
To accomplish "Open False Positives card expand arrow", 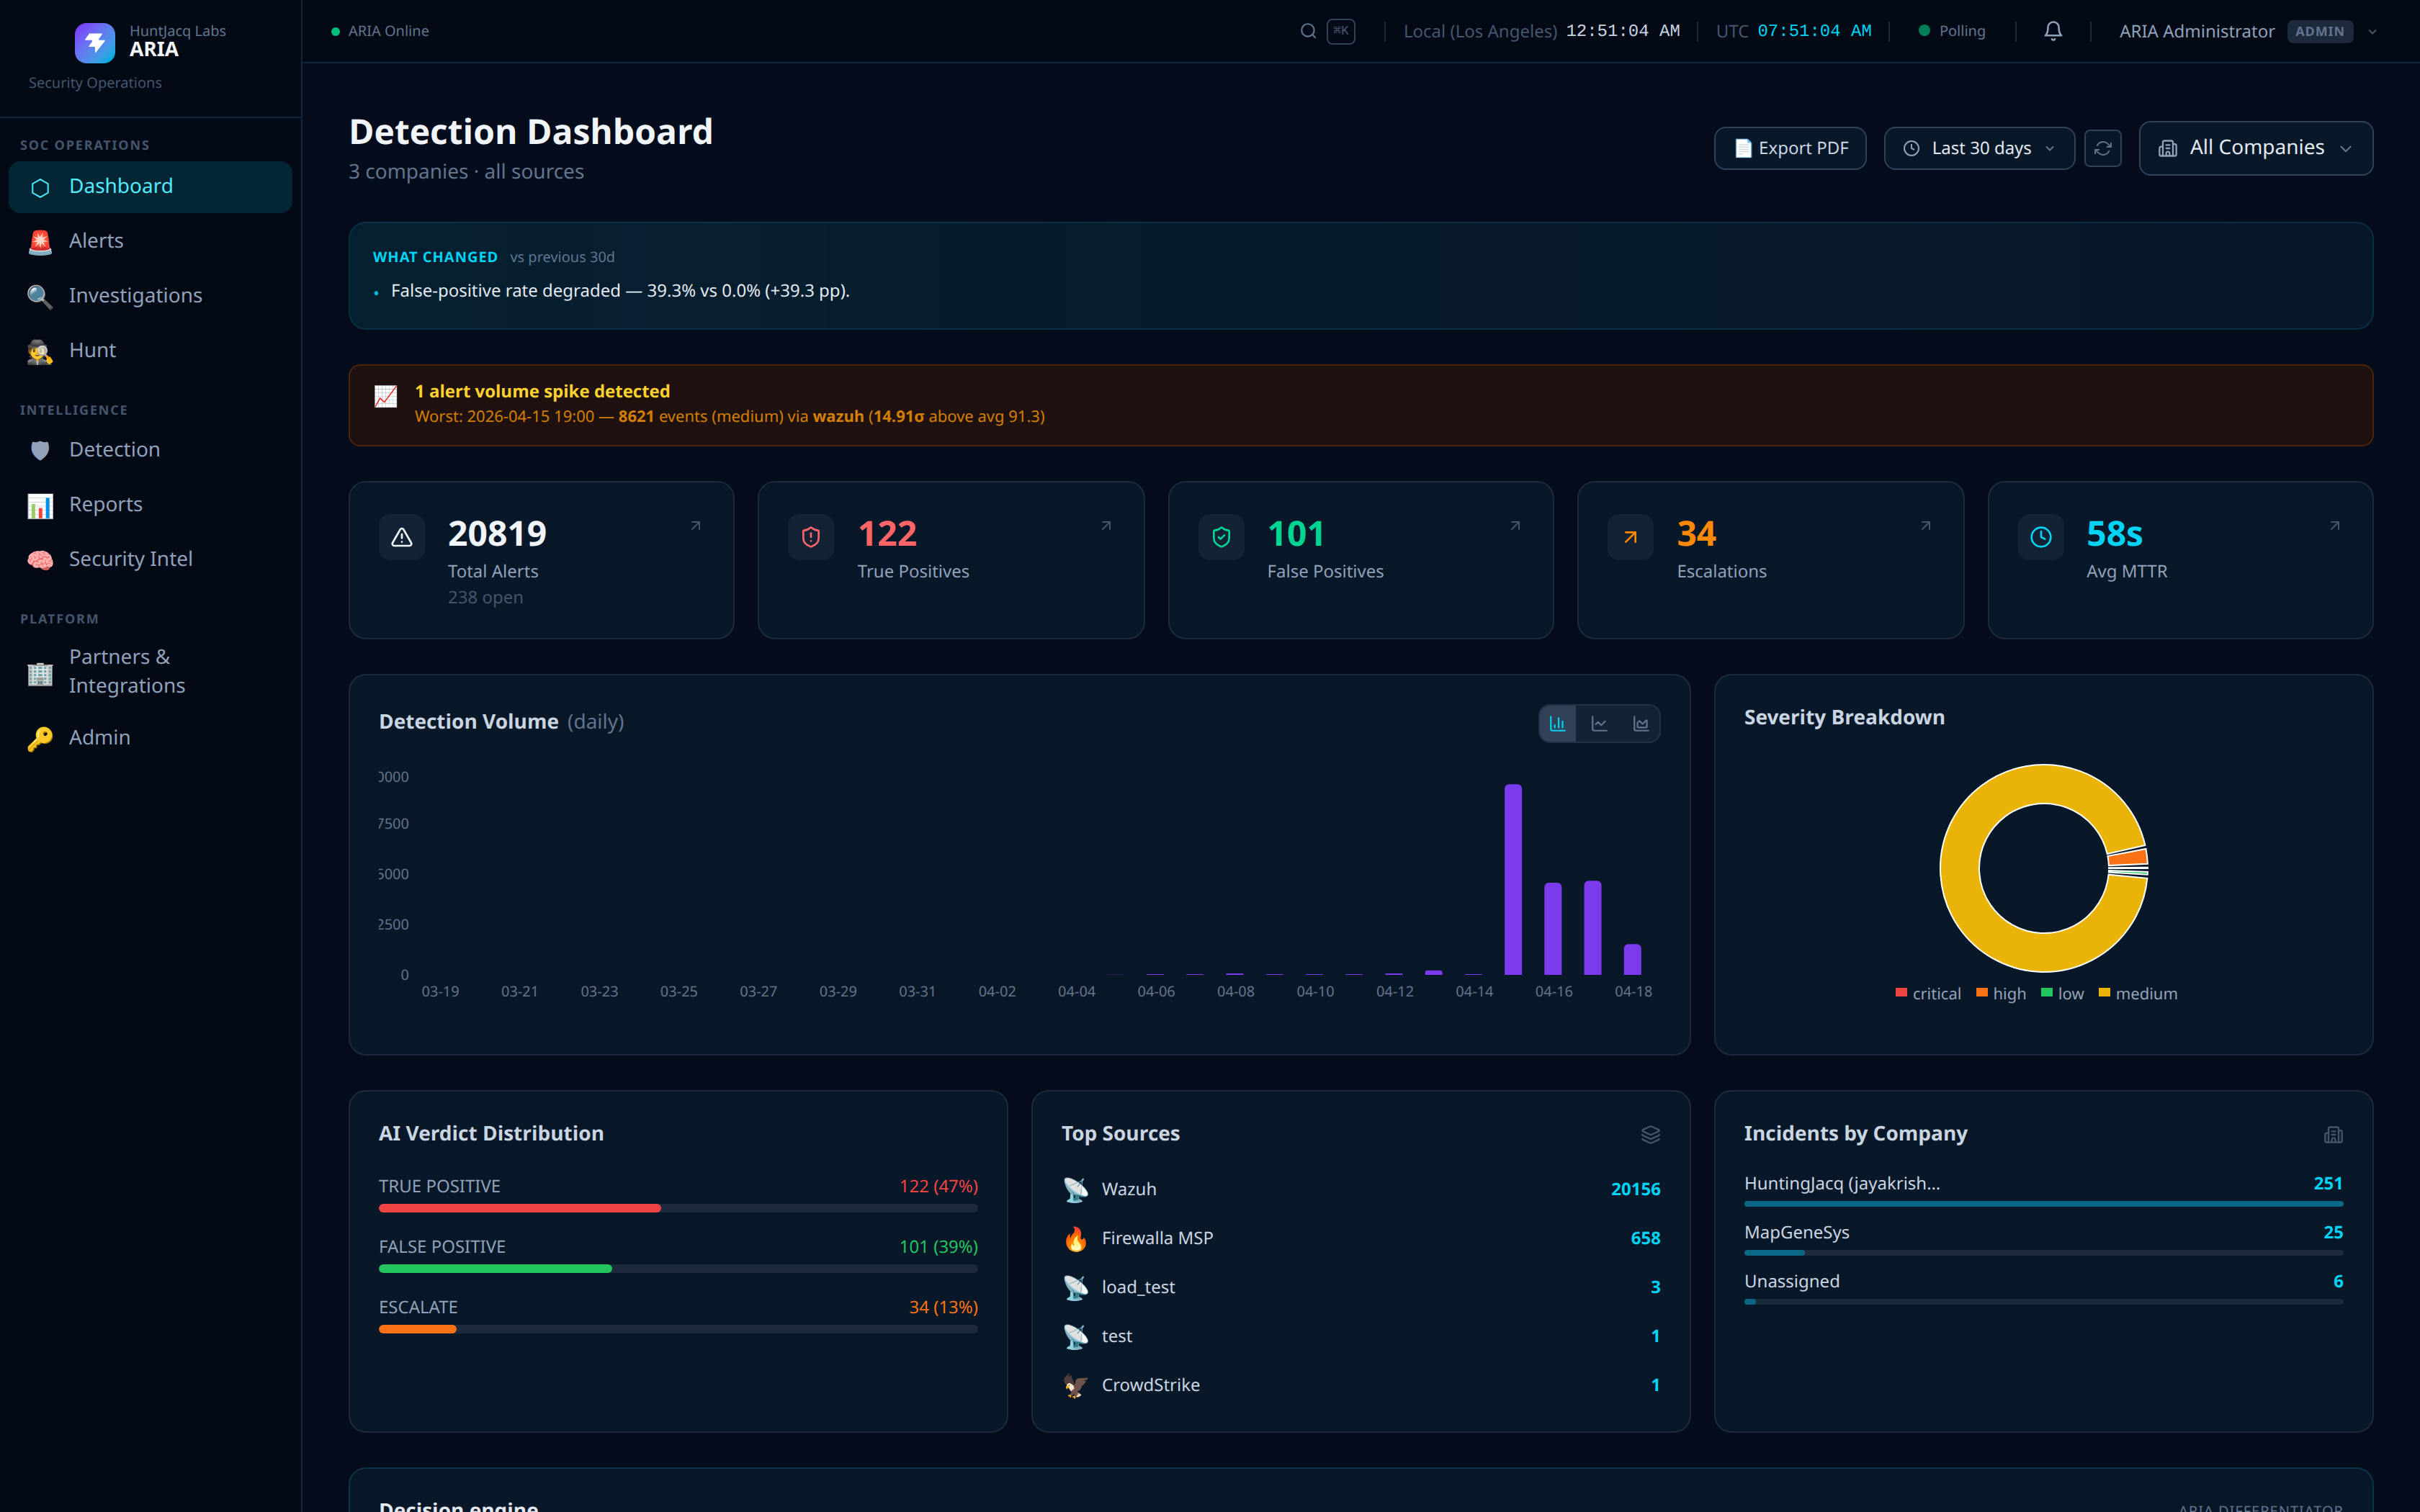I will [x=1515, y=526].
